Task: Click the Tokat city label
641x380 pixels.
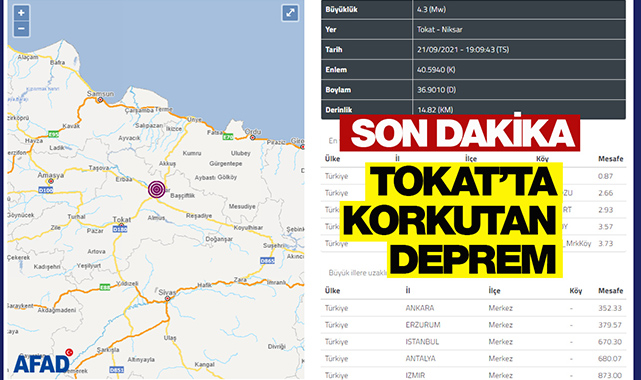Action: (122, 219)
